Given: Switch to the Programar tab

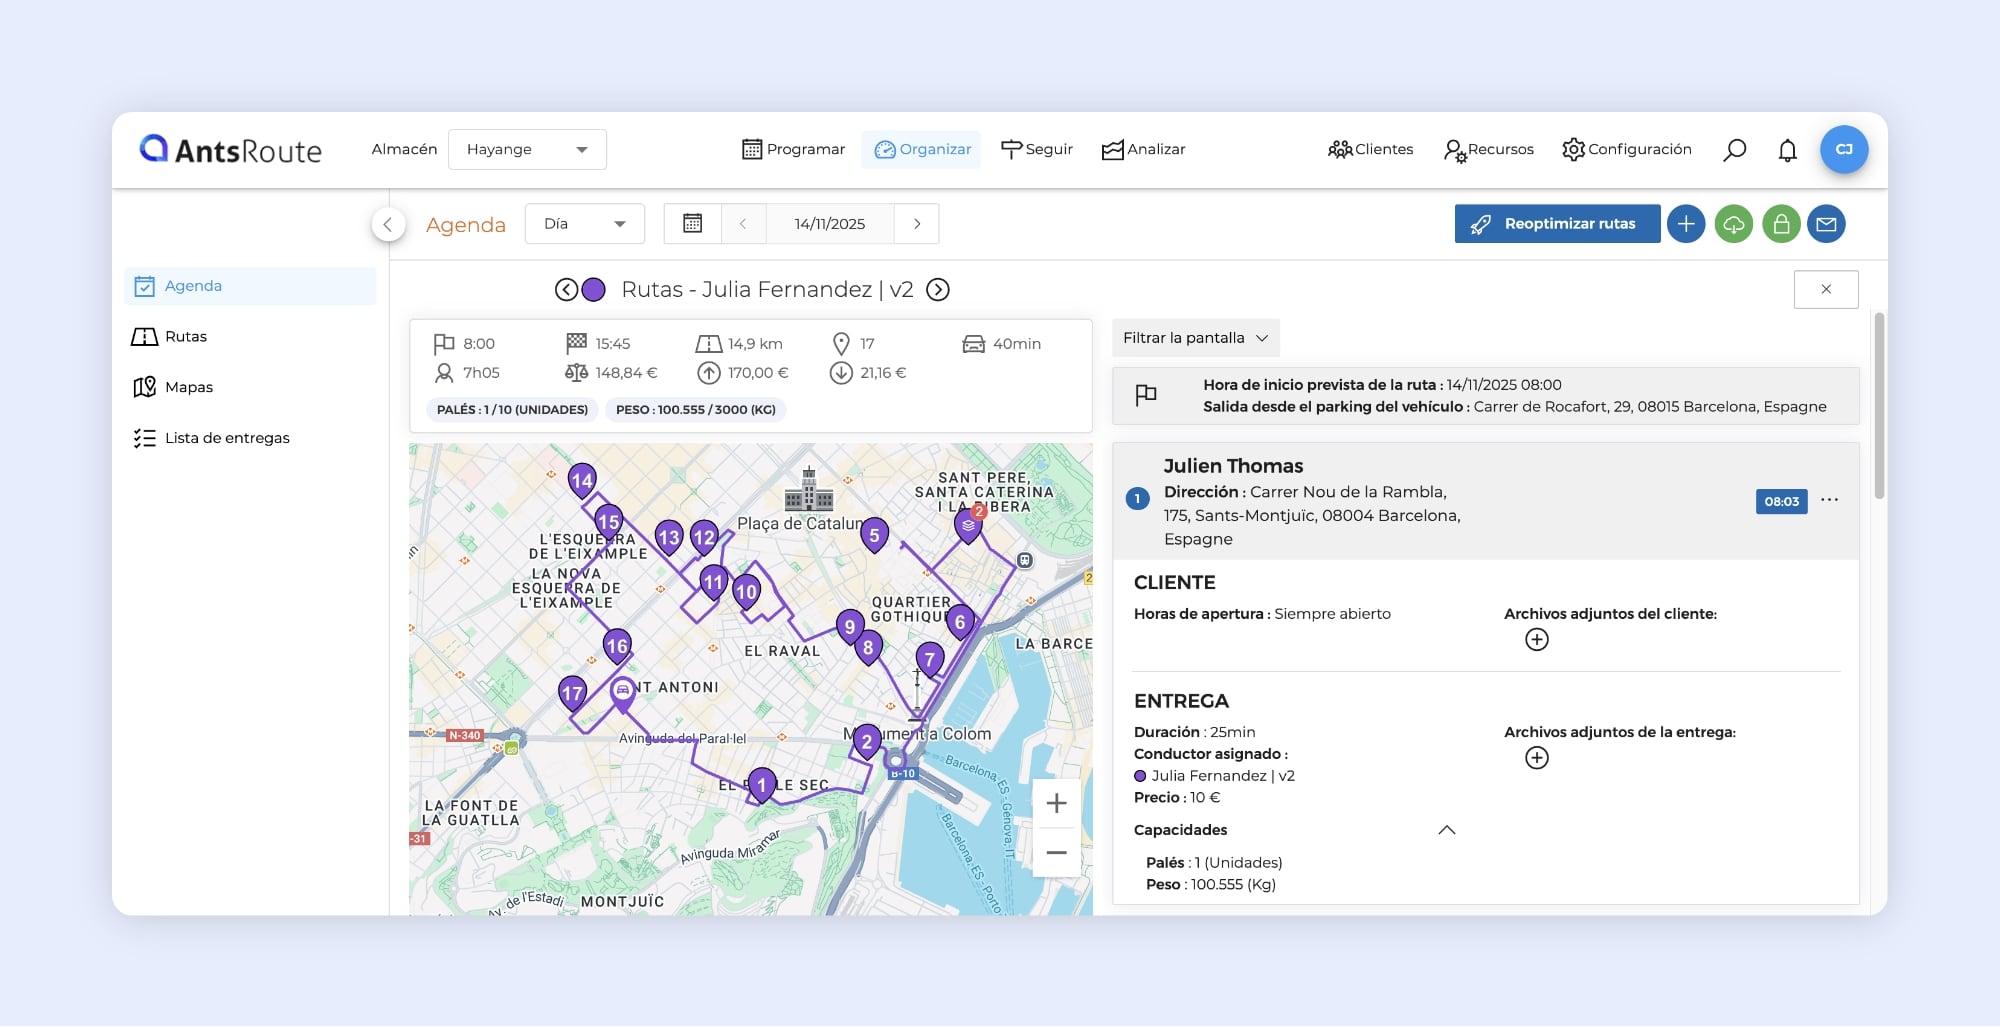Looking at the screenshot, I should [x=793, y=150].
